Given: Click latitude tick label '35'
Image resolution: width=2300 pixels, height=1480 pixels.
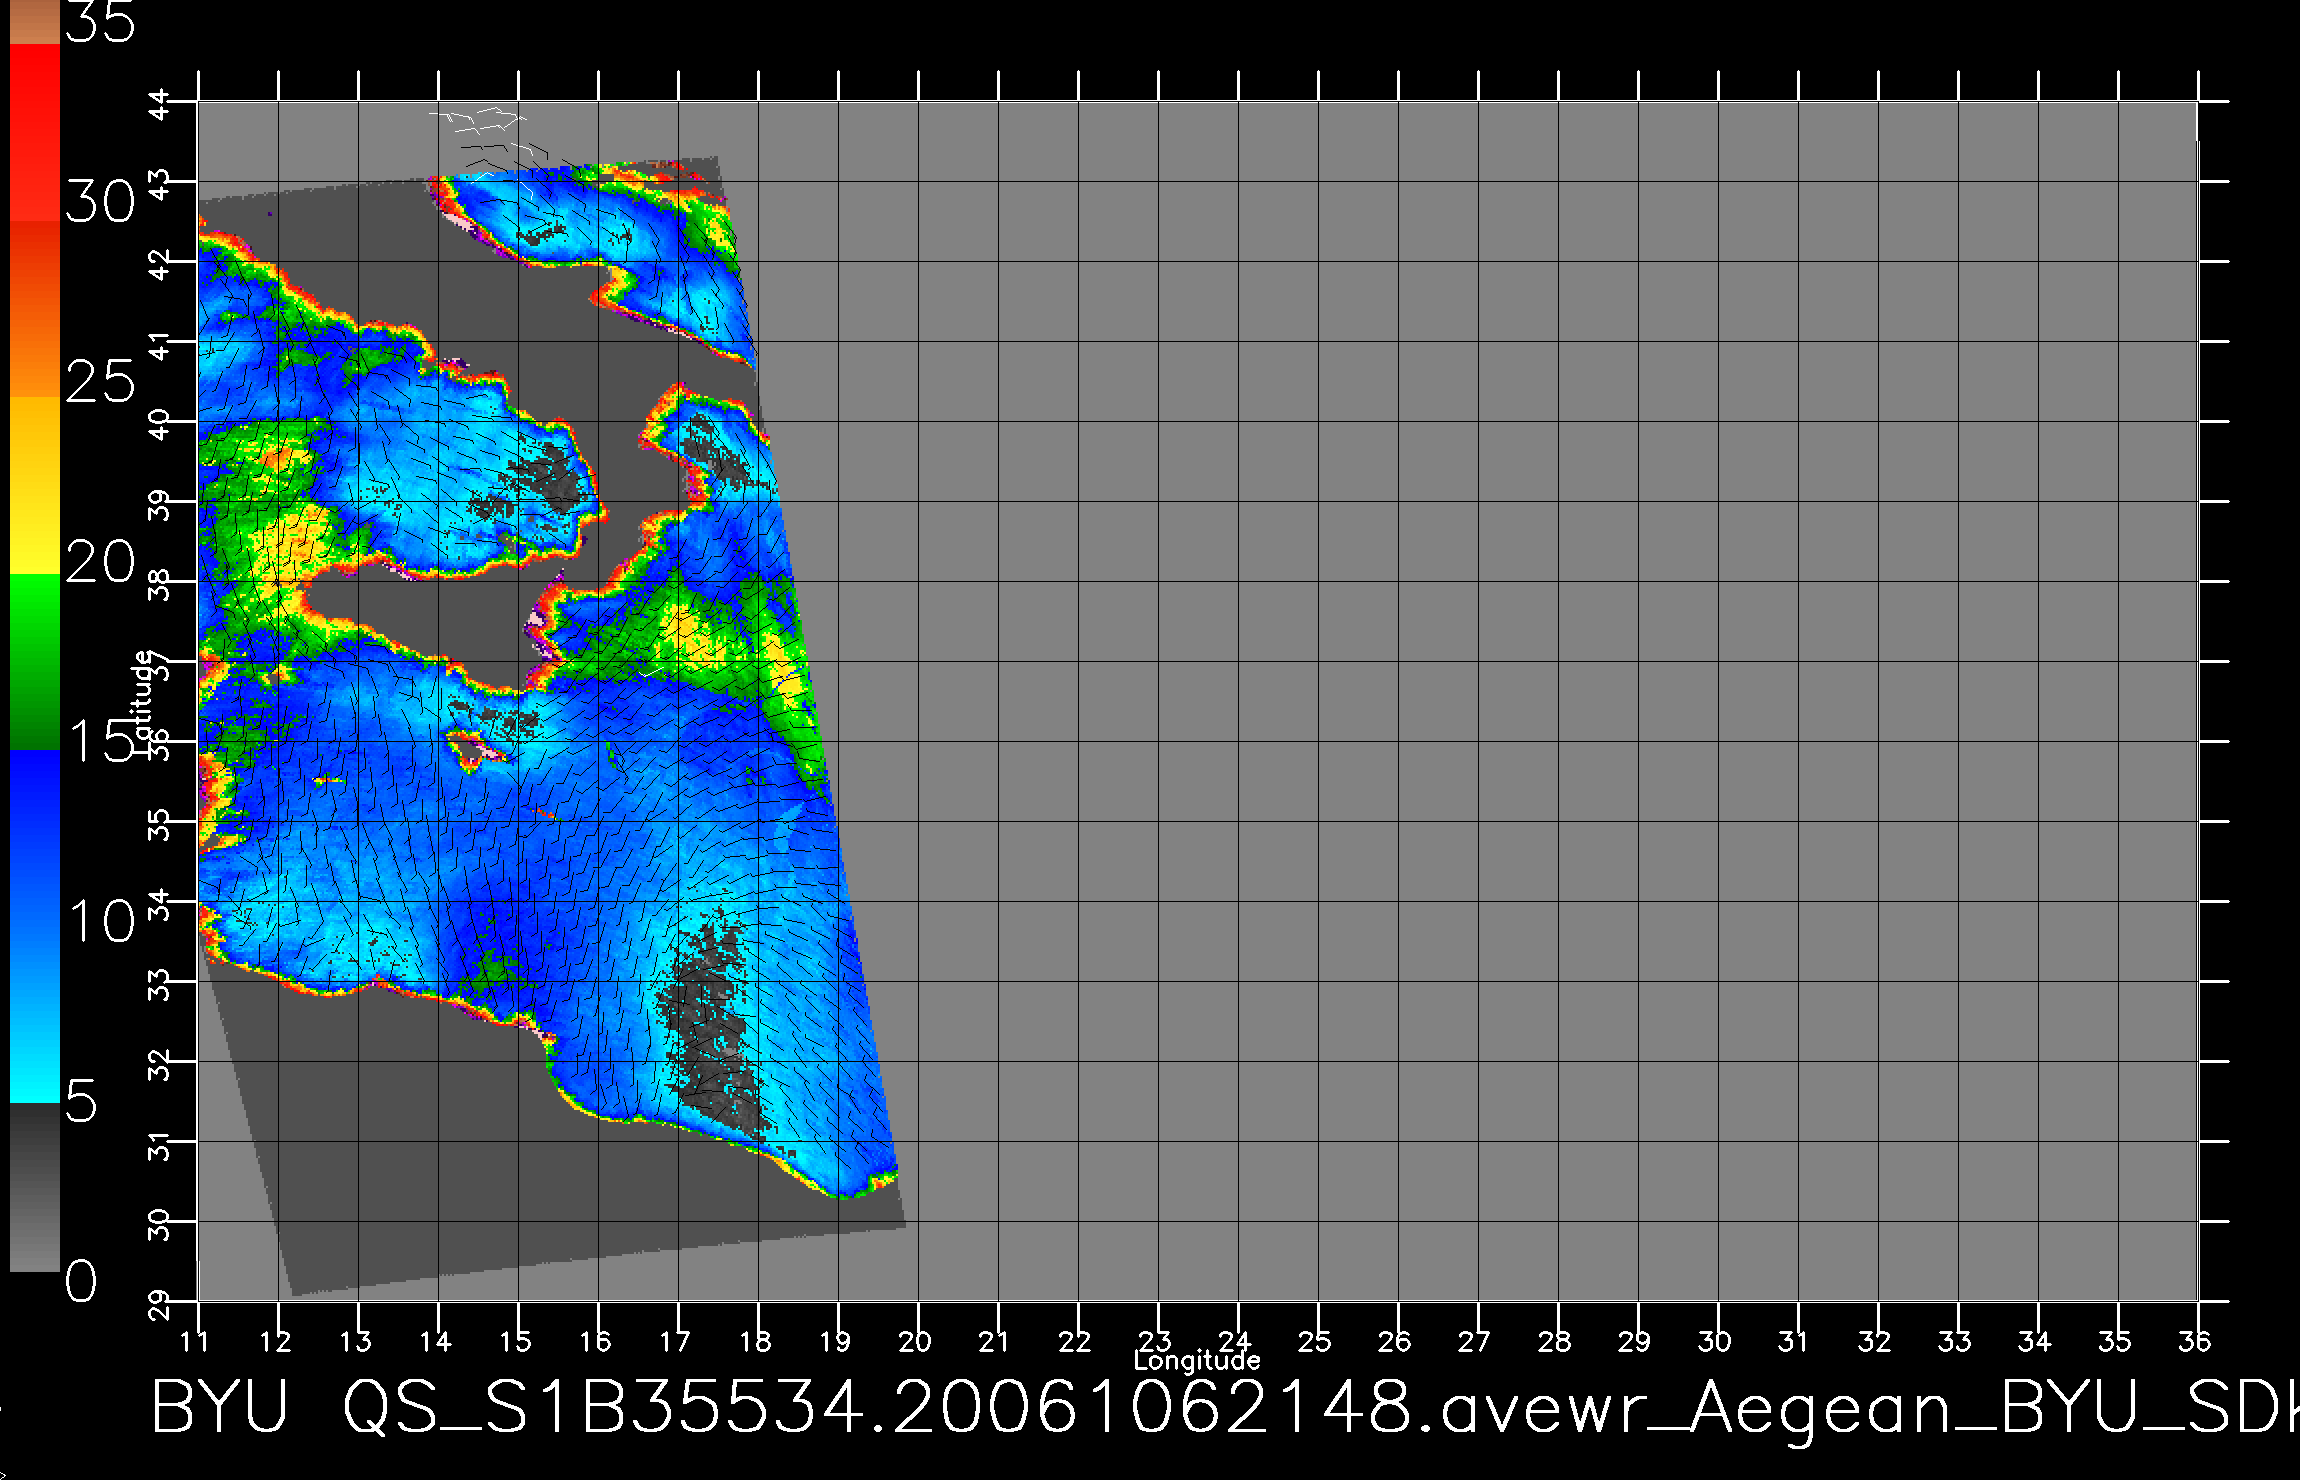Looking at the screenshot, I should (x=160, y=826).
